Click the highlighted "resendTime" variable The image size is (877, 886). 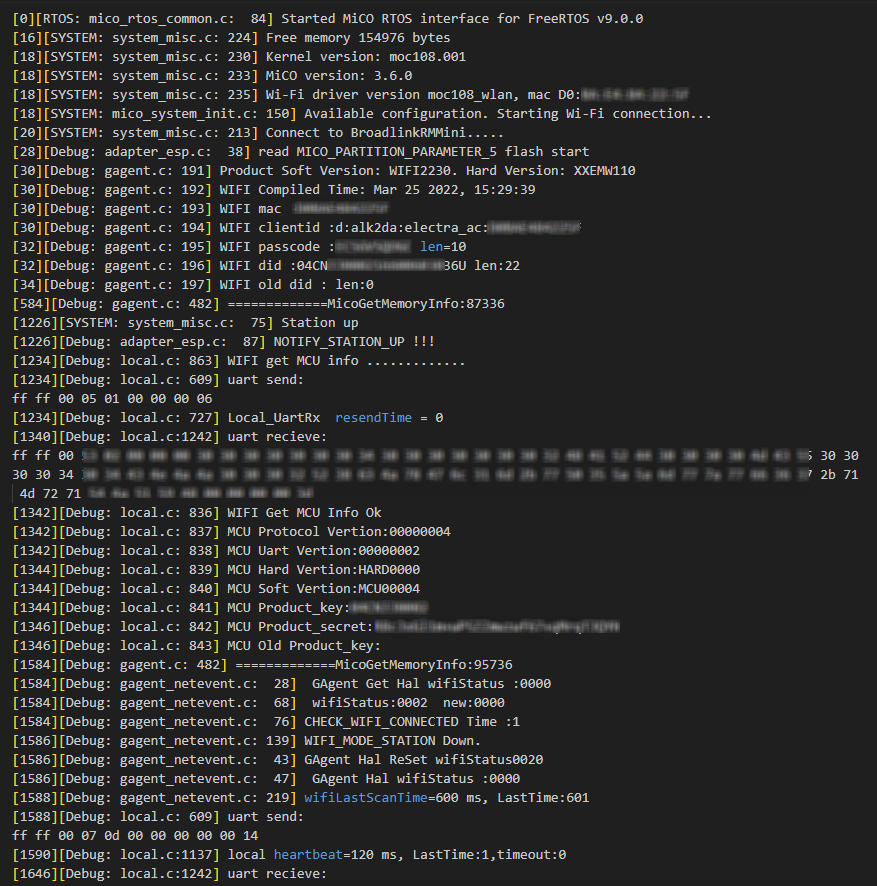(373, 418)
